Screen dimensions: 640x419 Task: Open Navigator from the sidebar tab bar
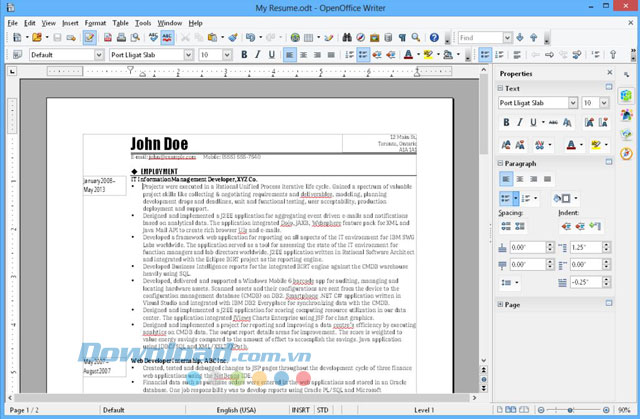(x=627, y=153)
